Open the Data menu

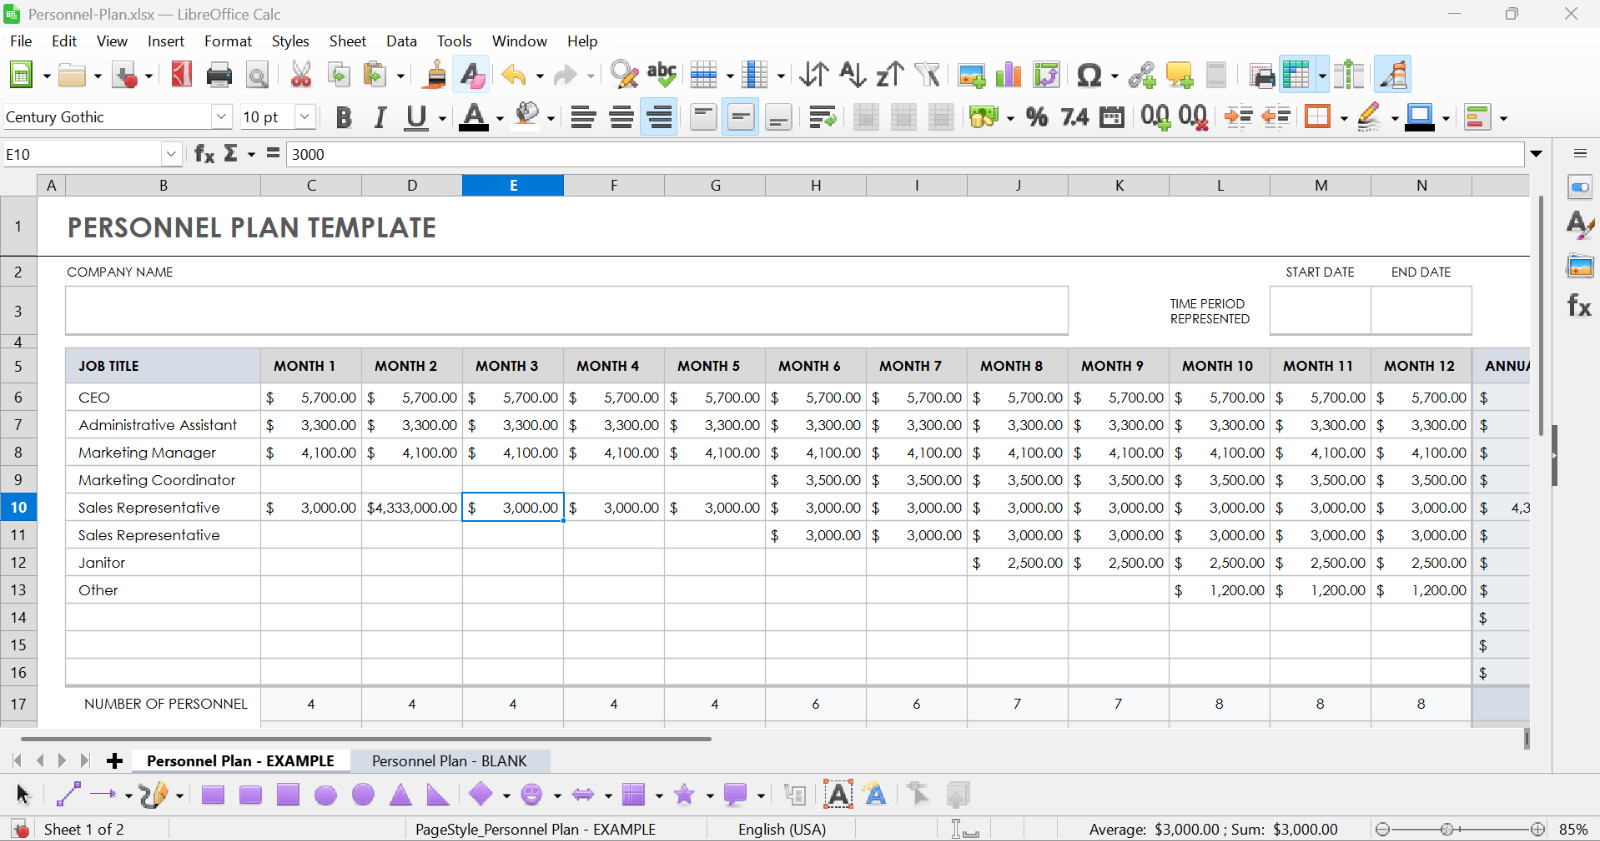tap(401, 41)
